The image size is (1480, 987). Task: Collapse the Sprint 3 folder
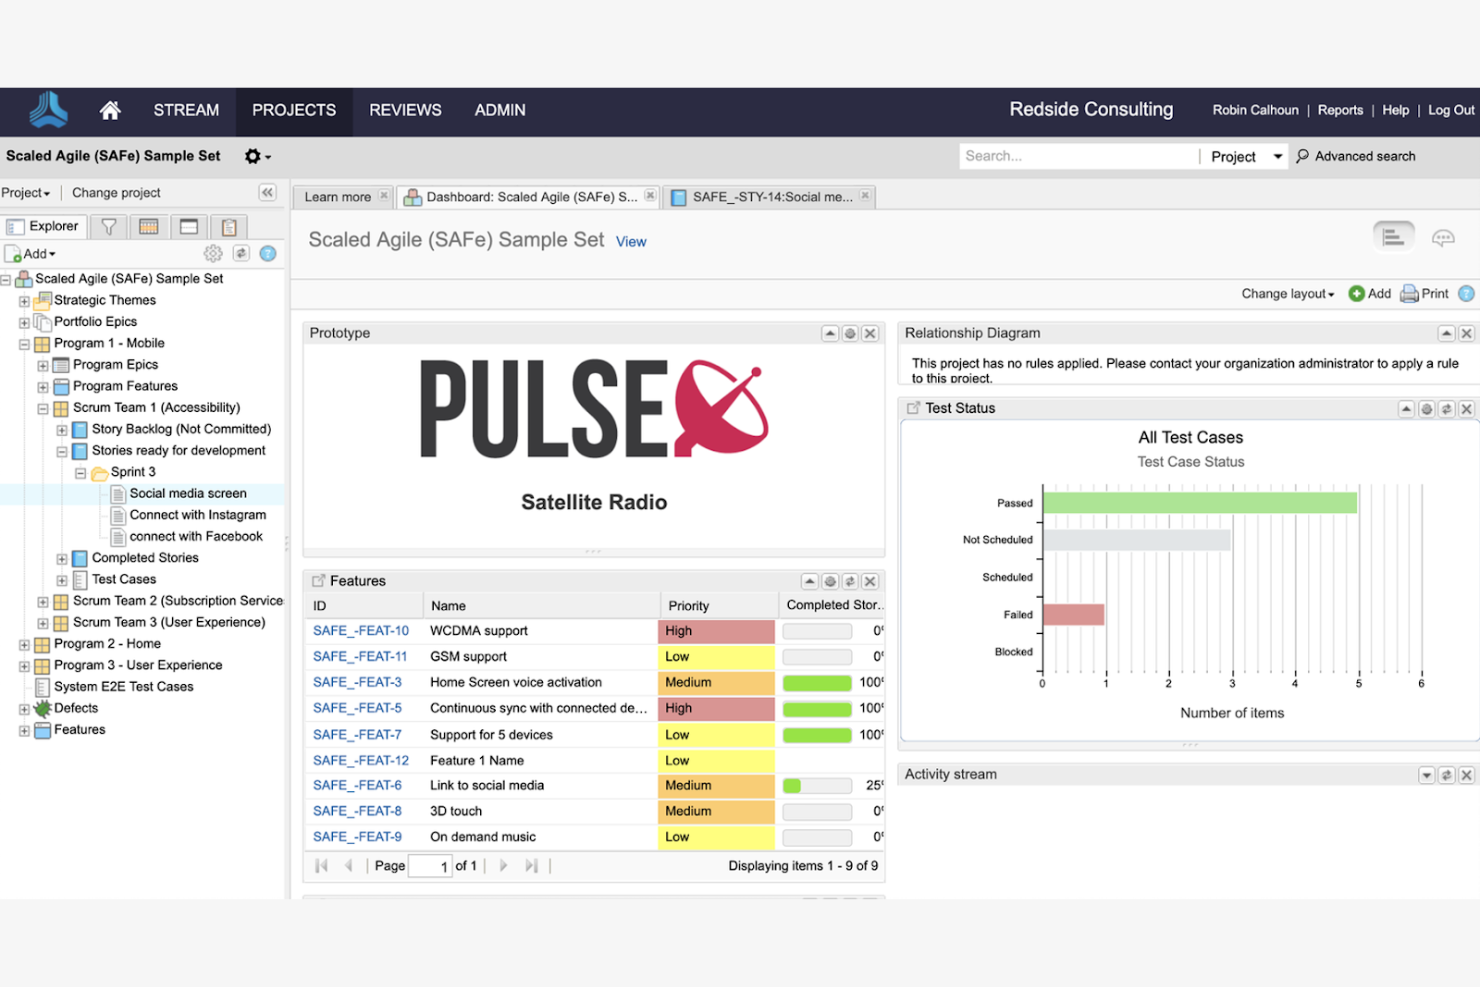[x=81, y=473]
